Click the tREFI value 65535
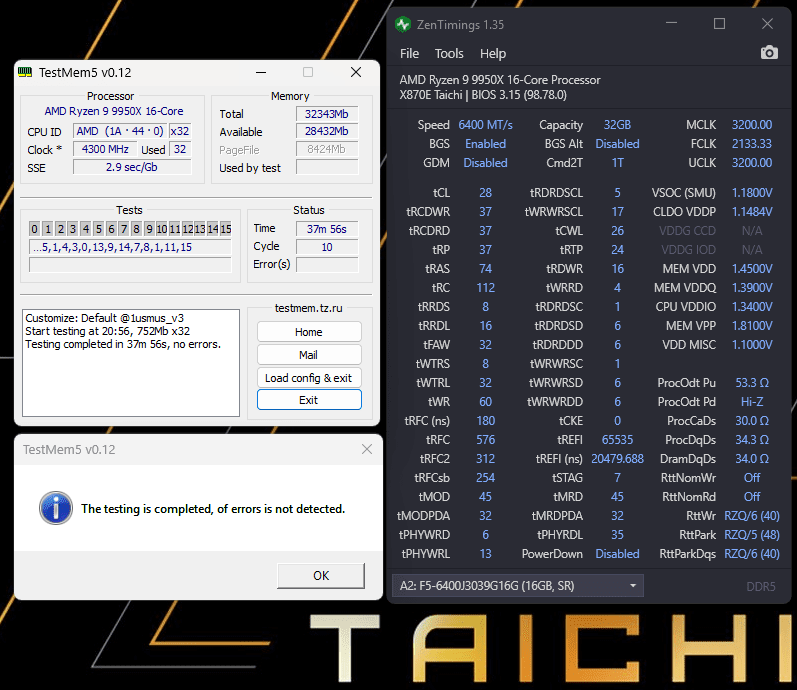 [617, 440]
